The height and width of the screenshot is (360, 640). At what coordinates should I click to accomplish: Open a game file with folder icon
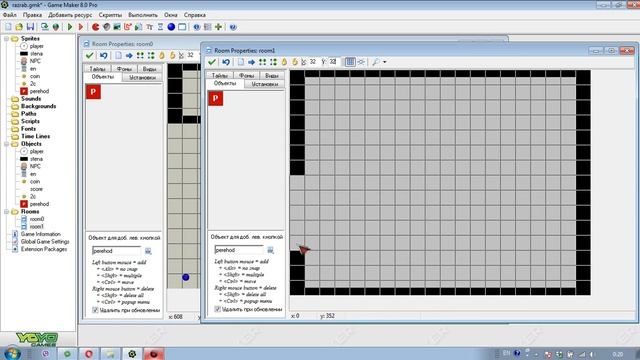19,27
